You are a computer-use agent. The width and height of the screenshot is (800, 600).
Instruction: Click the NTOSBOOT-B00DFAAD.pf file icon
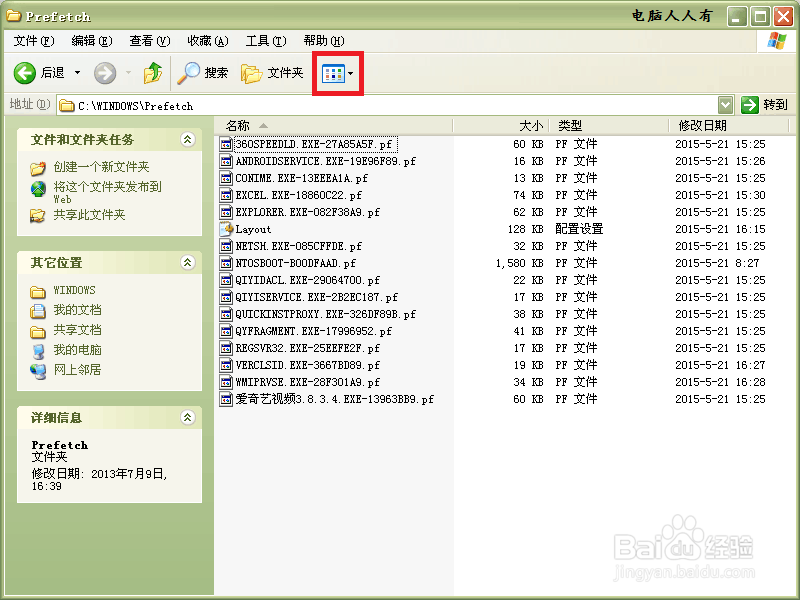tap(226, 263)
